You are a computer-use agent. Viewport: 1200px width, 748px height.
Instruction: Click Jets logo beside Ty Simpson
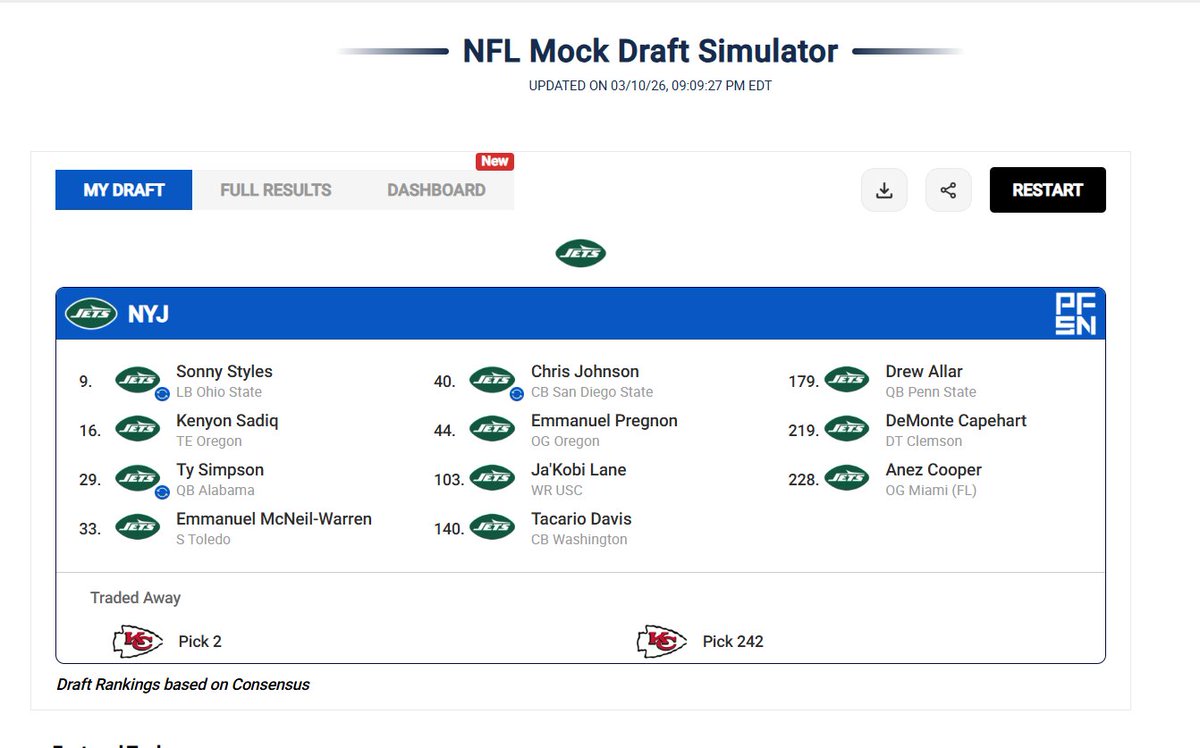pyautogui.click(x=138, y=478)
